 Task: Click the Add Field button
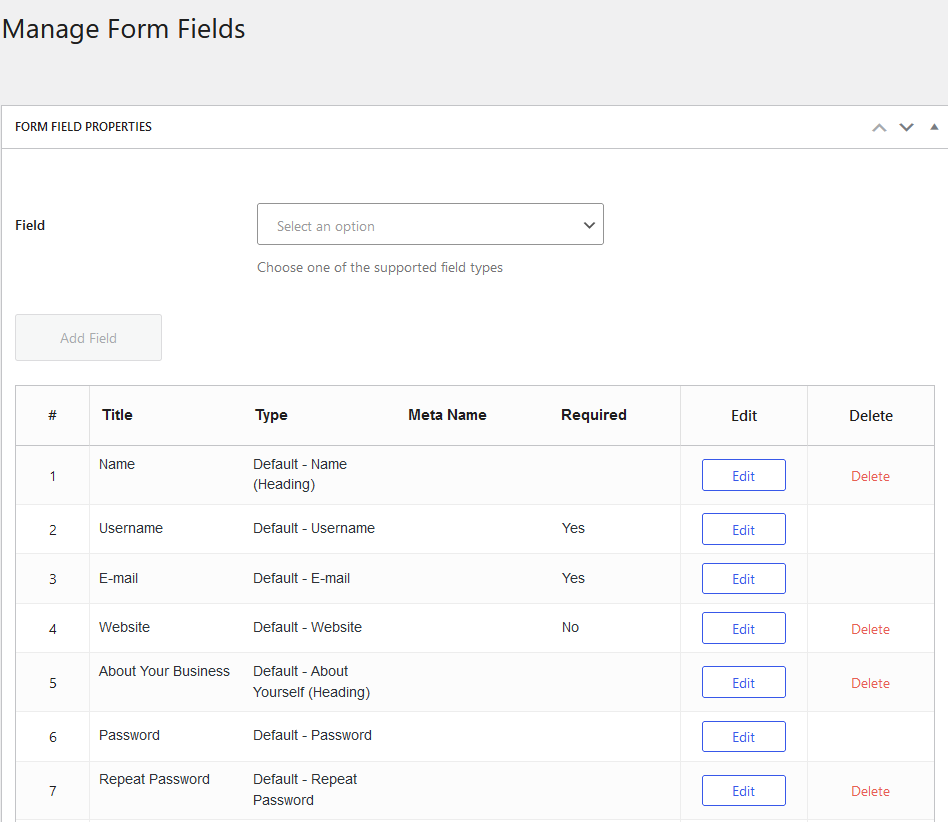pos(88,338)
